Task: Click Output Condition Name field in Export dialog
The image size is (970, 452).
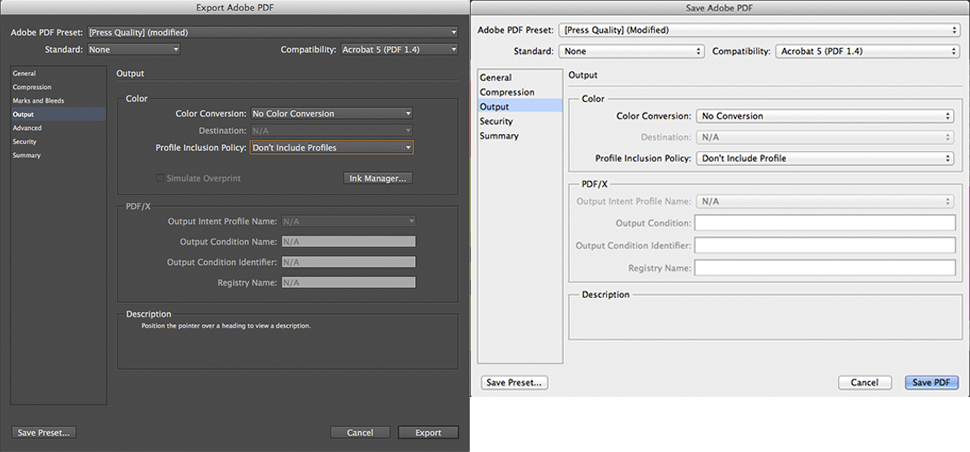Action: (348, 242)
